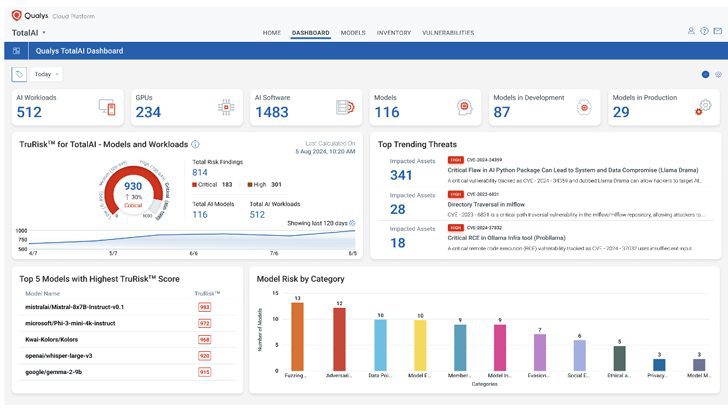Click the impacted assets count 18
The height and width of the screenshot is (410, 728).
(x=397, y=243)
